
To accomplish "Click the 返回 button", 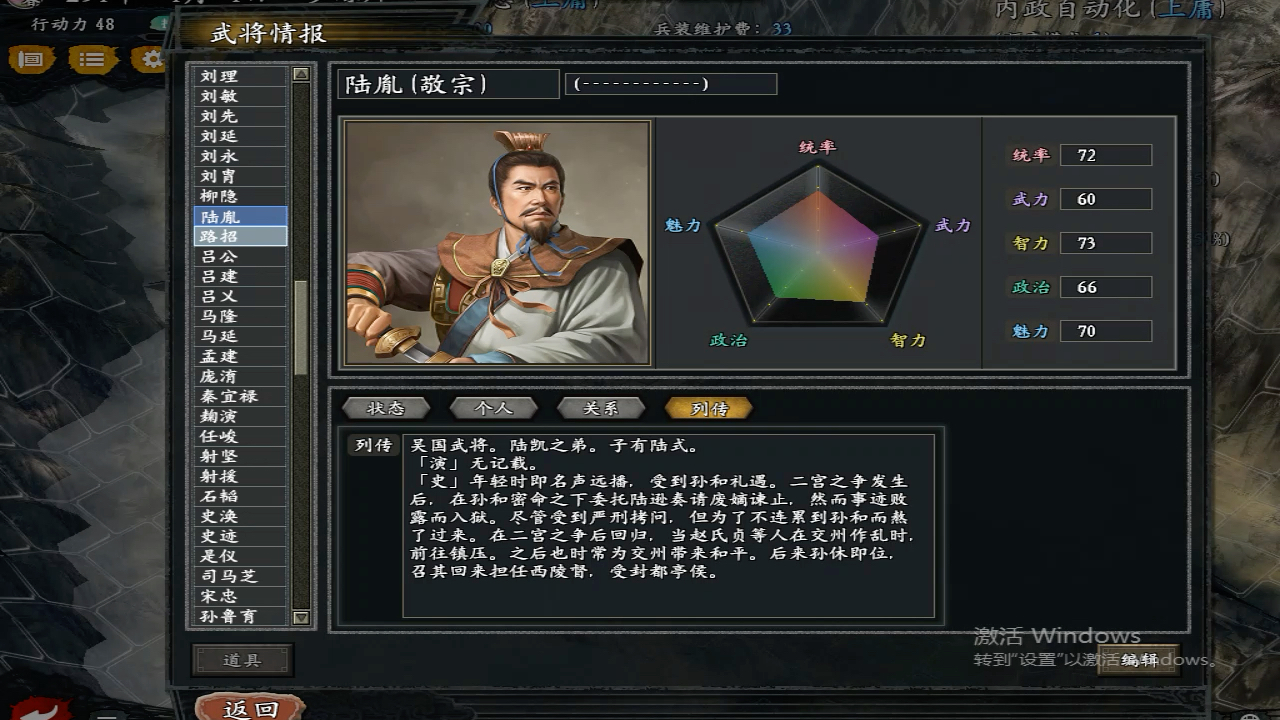I will coord(250,708).
